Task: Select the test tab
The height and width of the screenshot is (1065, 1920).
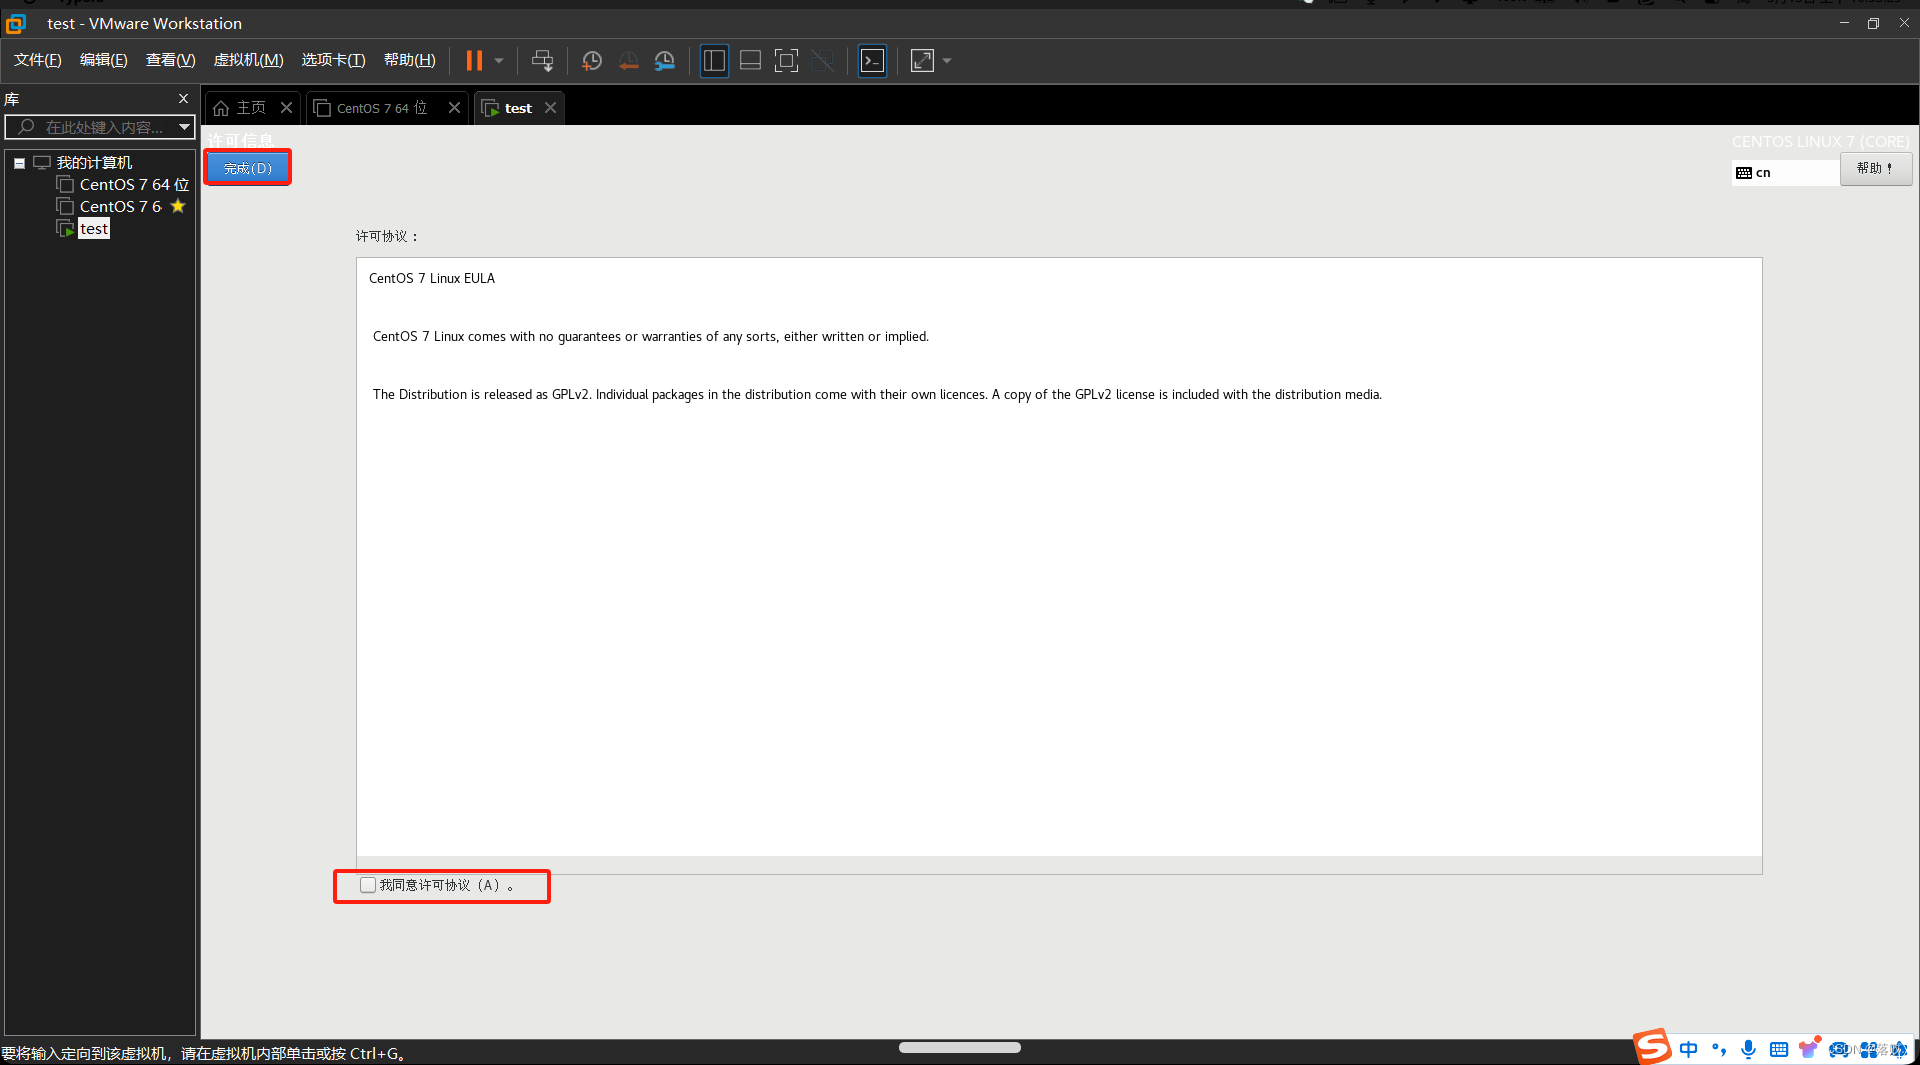Action: (518, 108)
